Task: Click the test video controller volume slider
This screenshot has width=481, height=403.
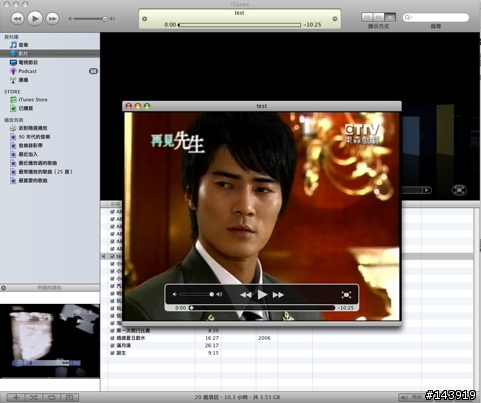Action: pyautogui.click(x=197, y=294)
